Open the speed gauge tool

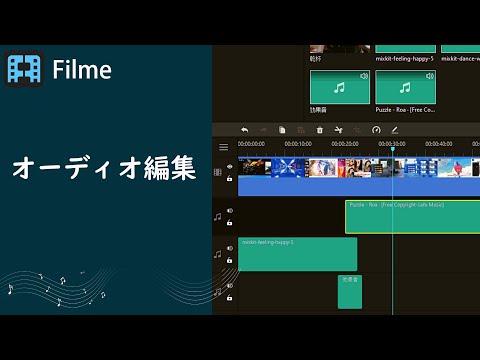[376, 130]
